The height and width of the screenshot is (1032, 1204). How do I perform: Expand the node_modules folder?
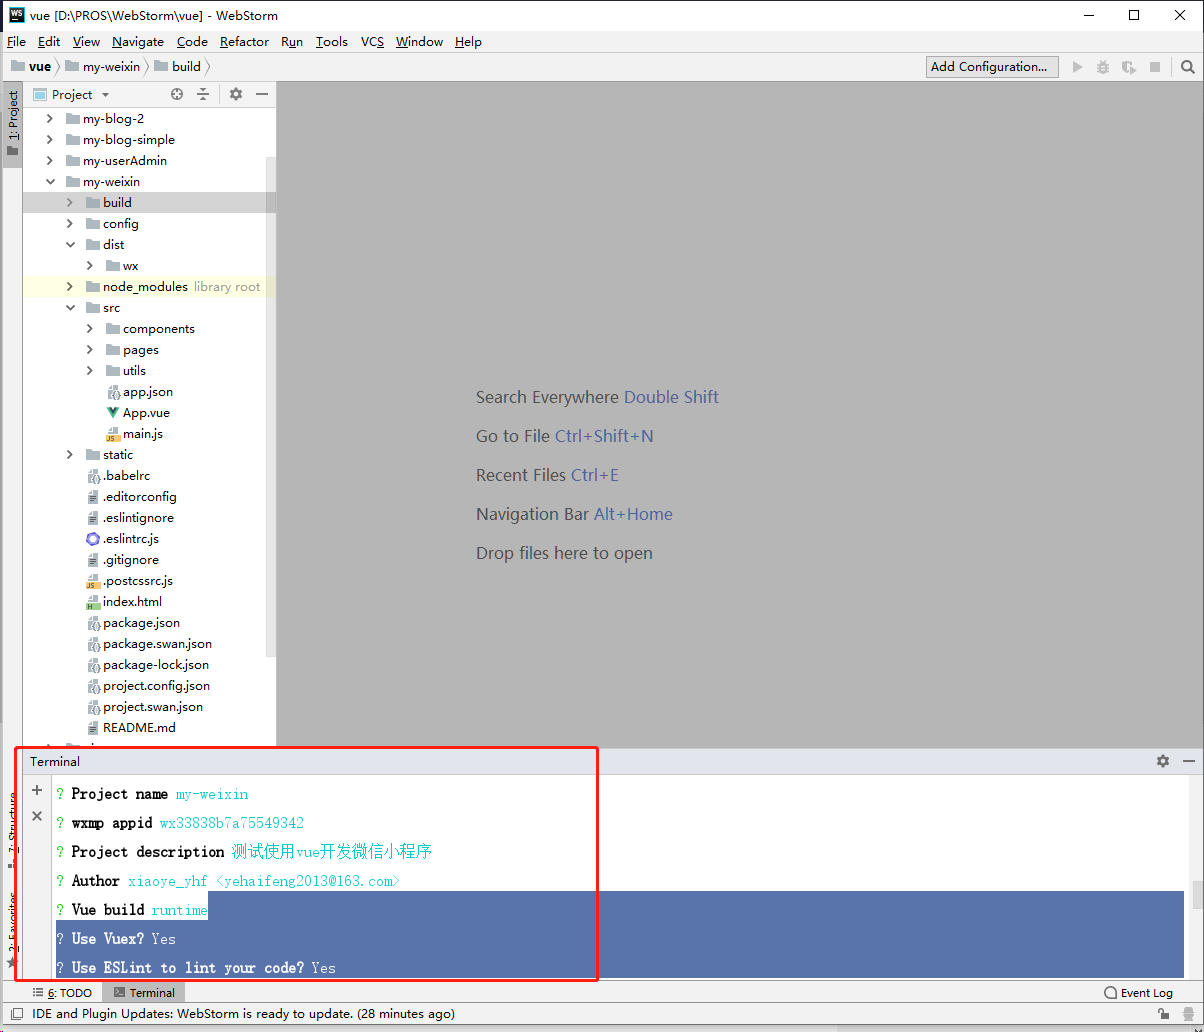[70, 286]
